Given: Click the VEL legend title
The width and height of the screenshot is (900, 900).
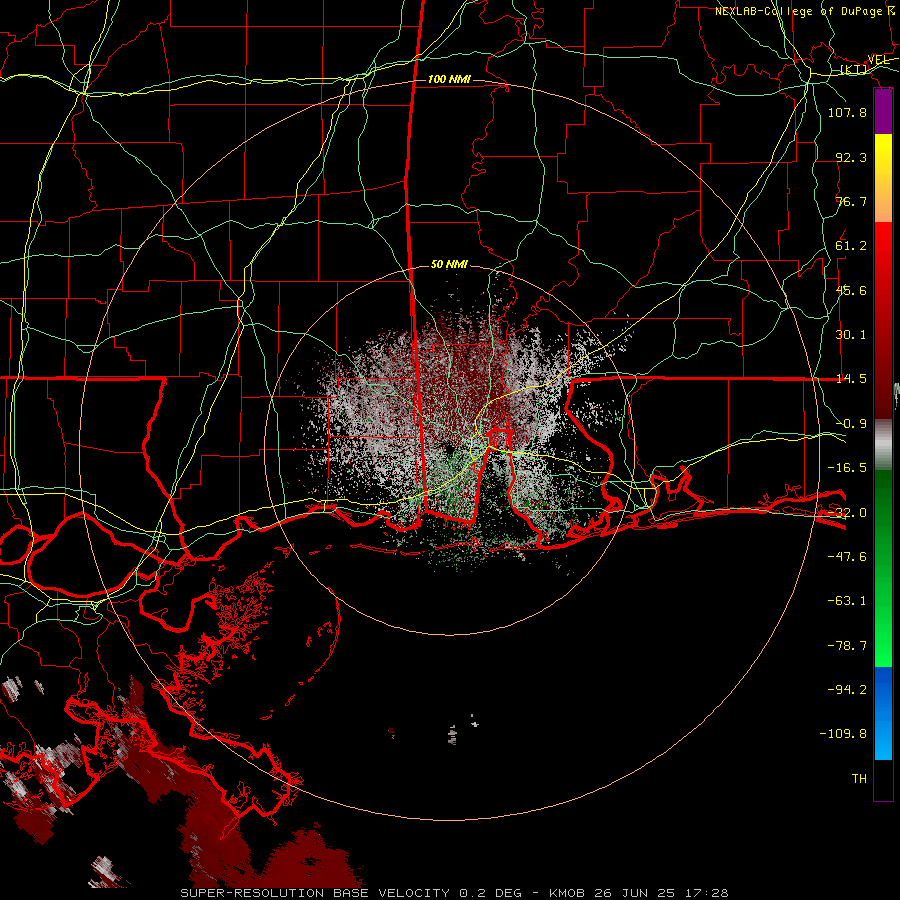Looking at the screenshot, I should click(879, 60).
